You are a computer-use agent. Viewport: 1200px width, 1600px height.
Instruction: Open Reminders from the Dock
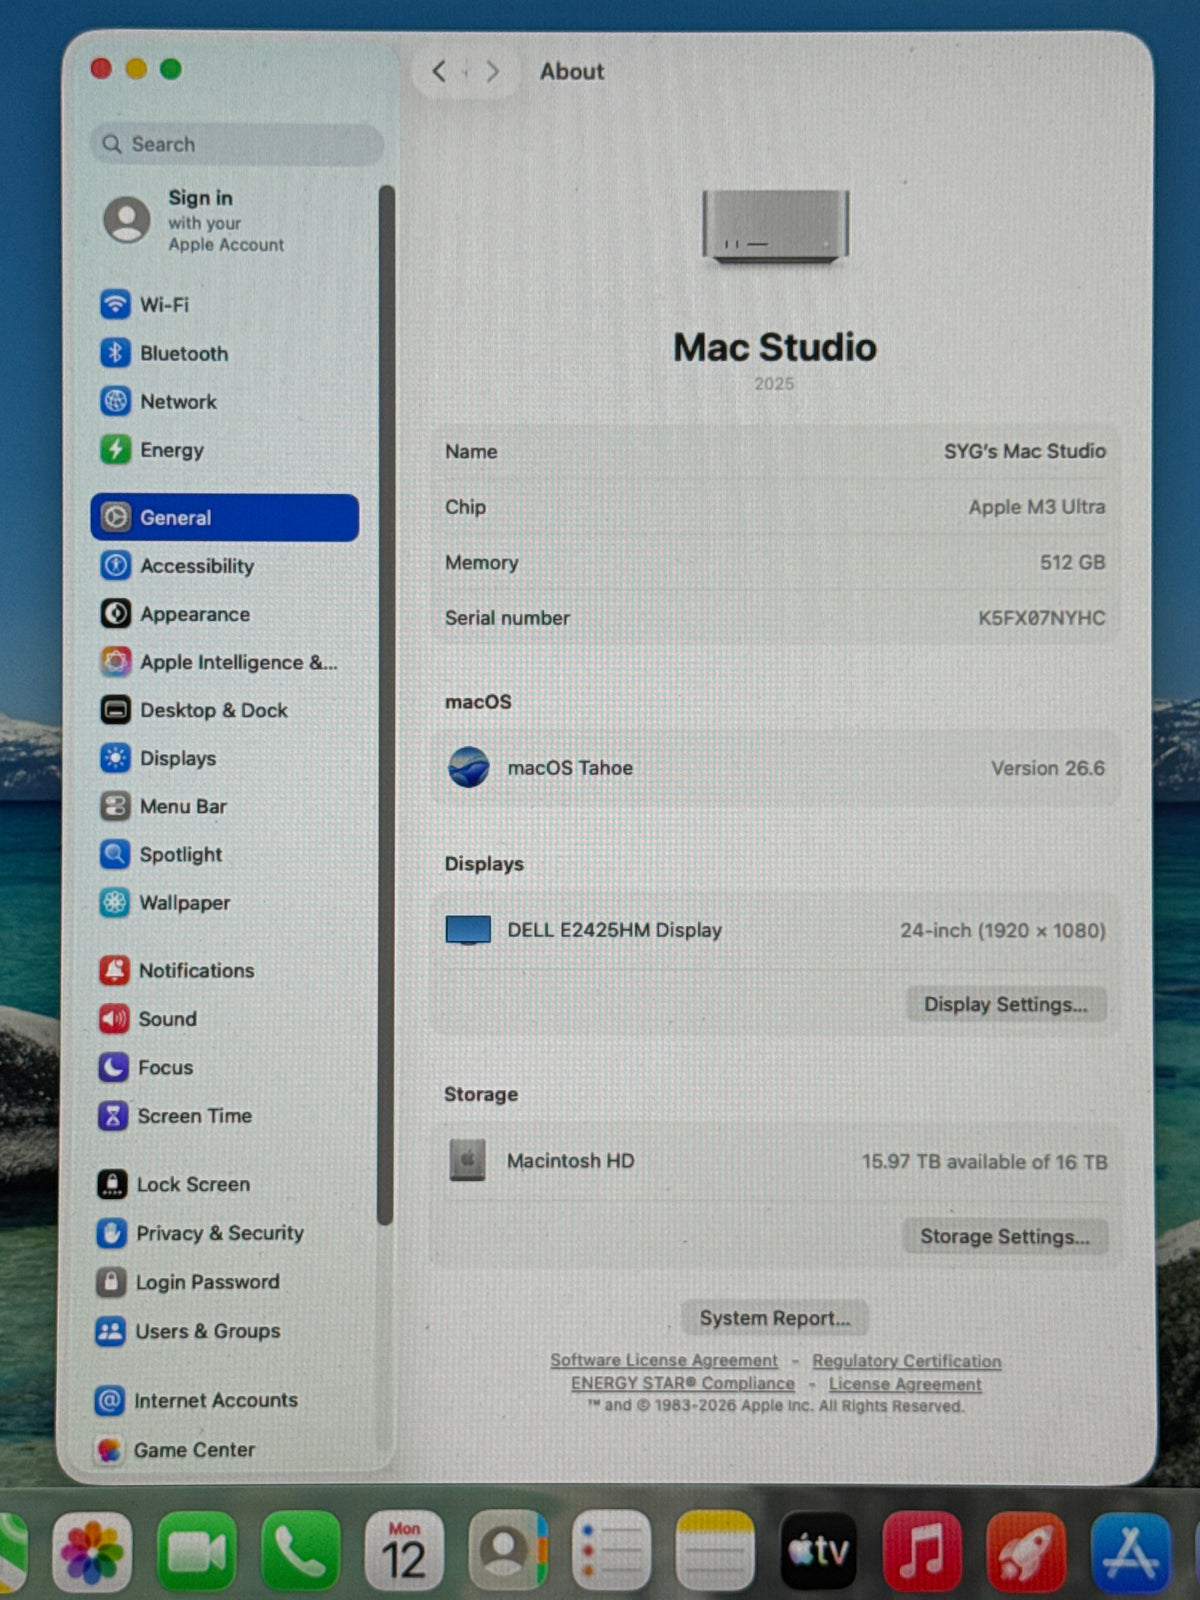[612, 1551]
